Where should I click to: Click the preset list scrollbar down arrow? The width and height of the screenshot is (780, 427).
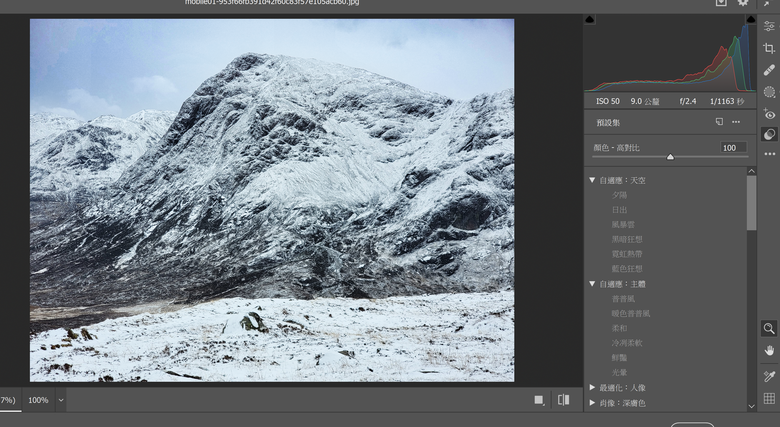click(x=751, y=406)
